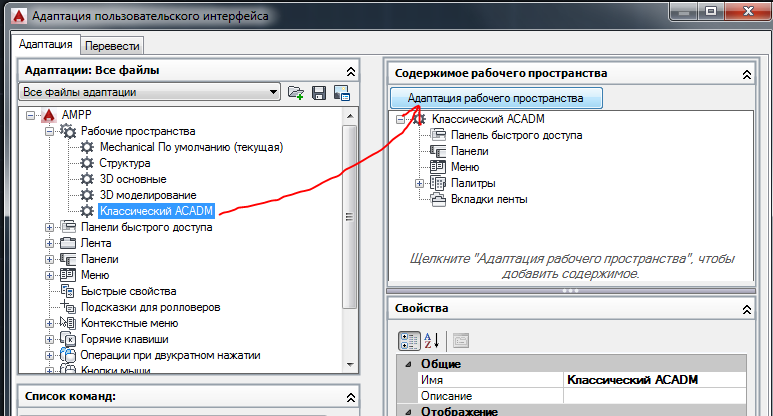This screenshot has height=416, width=773.
Task: Select Классический ACADM in the left tree
Action: click(x=156, y=211)
